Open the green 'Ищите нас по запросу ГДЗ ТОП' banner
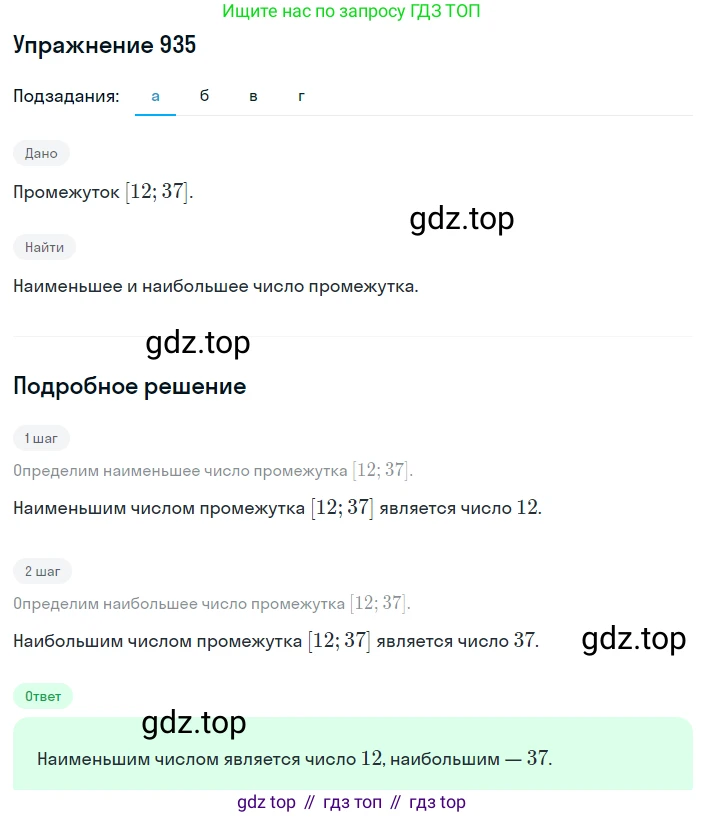 coord(351,11)
